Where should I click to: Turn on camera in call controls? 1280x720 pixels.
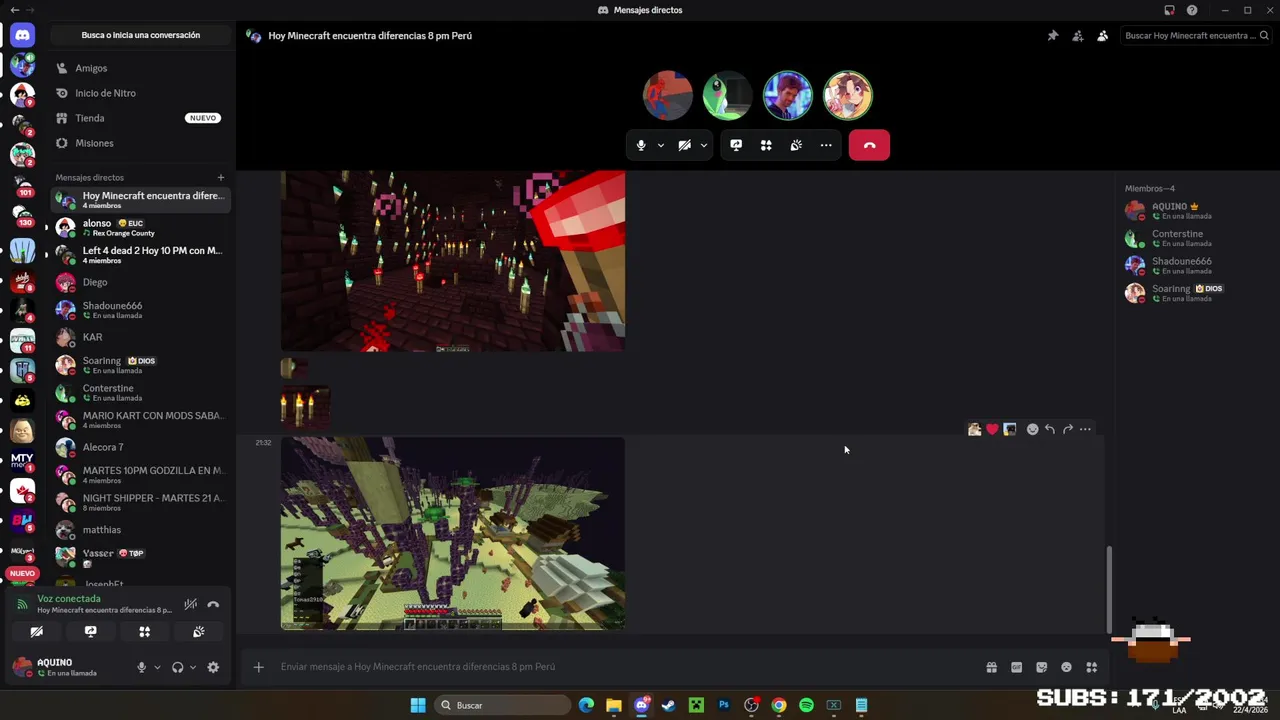point(684,145)
